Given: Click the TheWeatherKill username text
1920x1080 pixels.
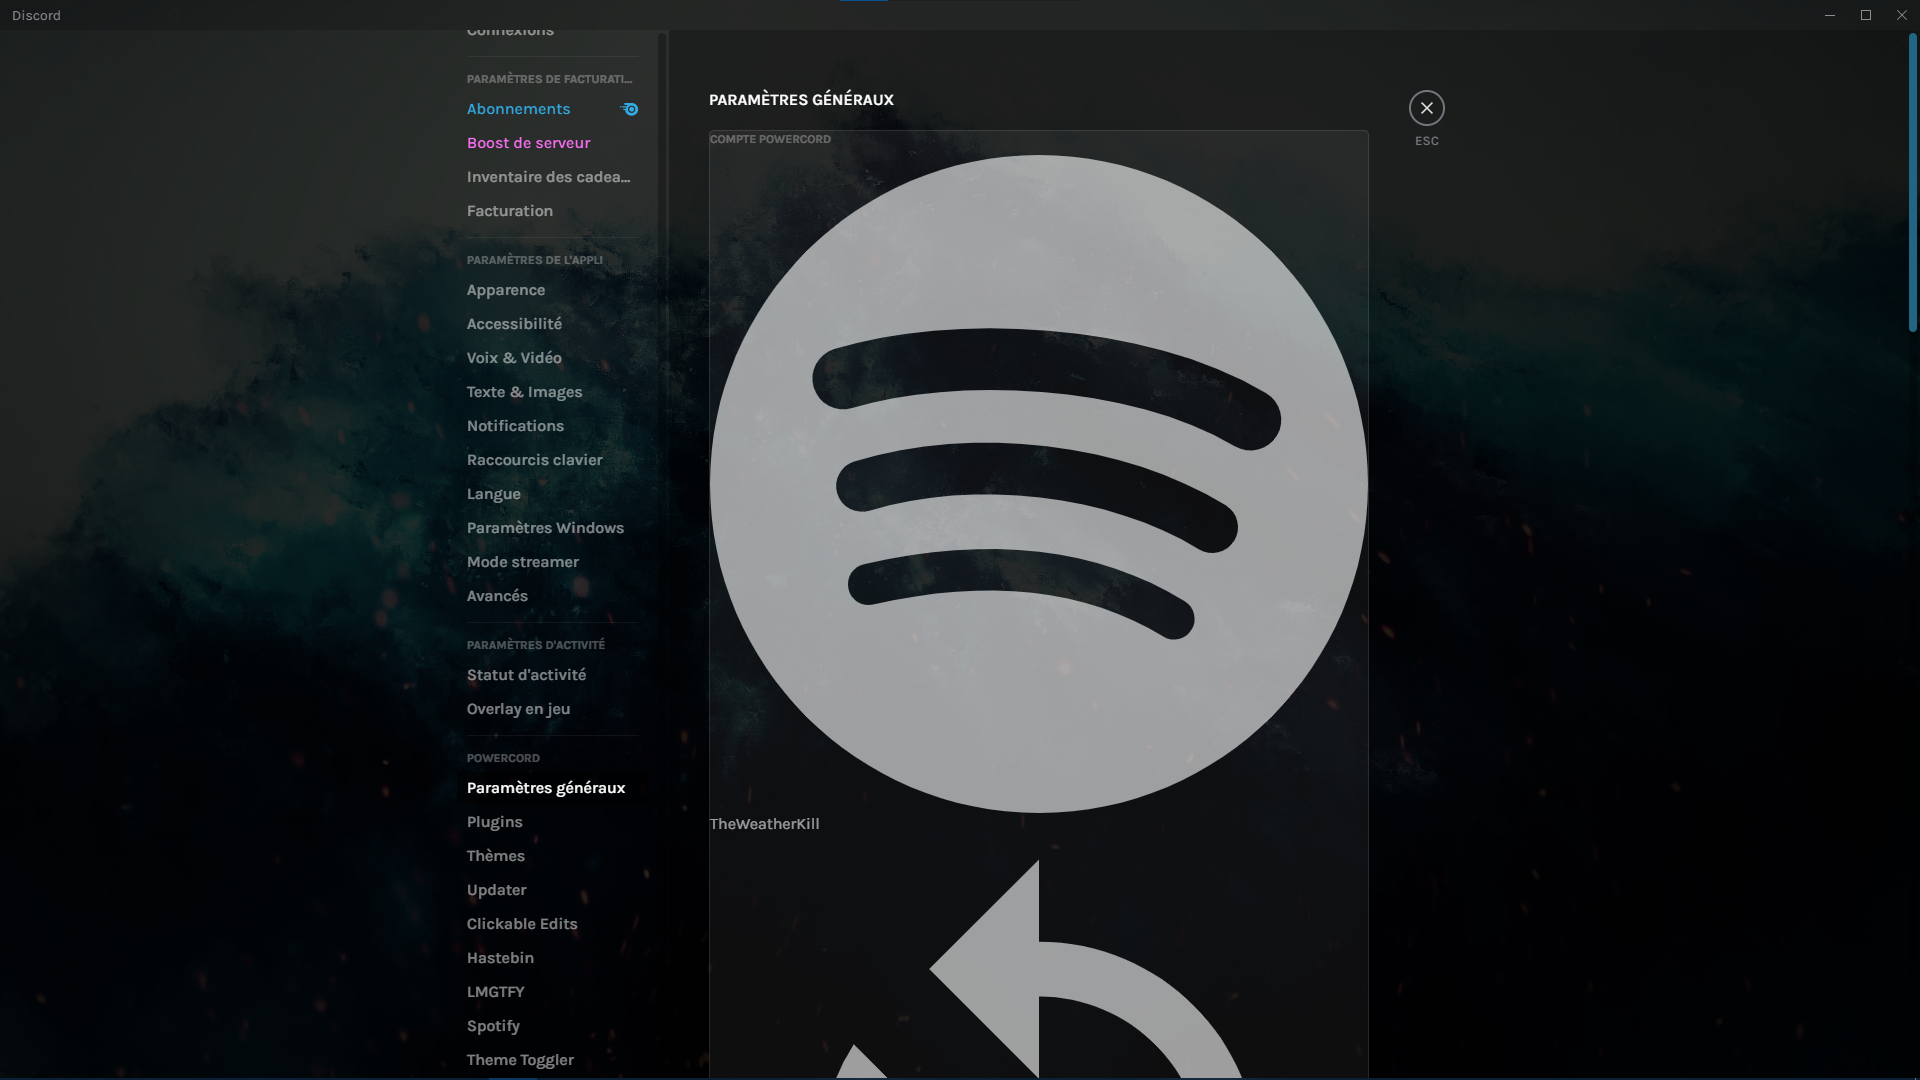Looking at the screenshot, I should (764, 824).
